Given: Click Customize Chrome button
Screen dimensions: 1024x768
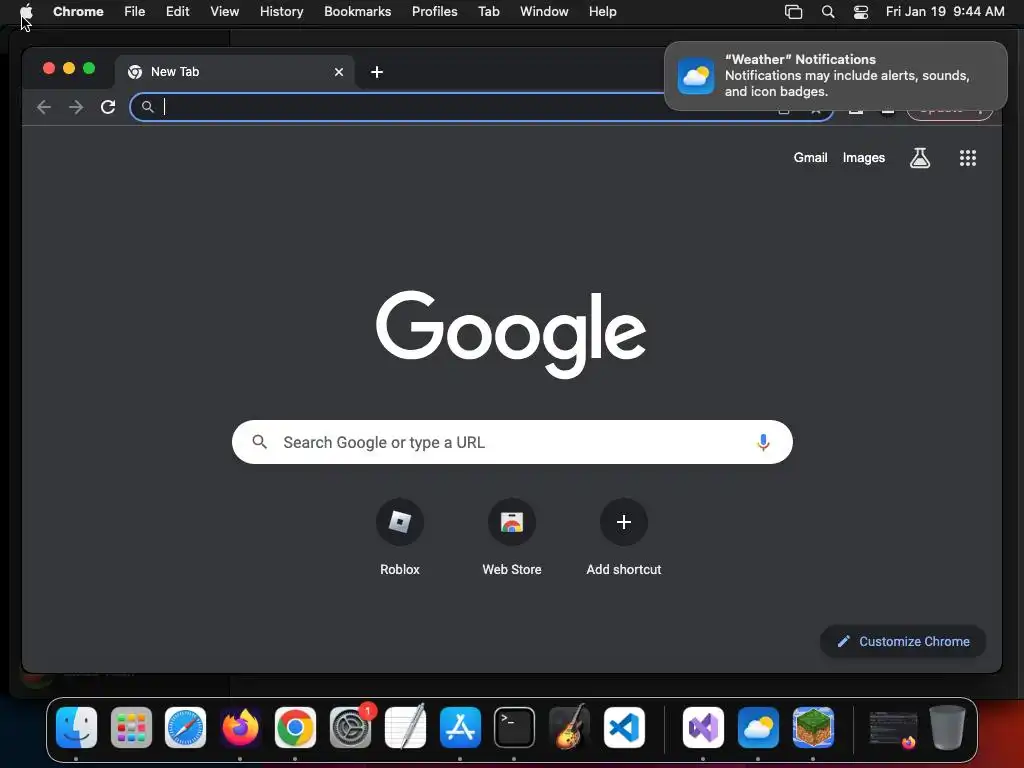Looking at the screenshot, I should coord(903,641).
